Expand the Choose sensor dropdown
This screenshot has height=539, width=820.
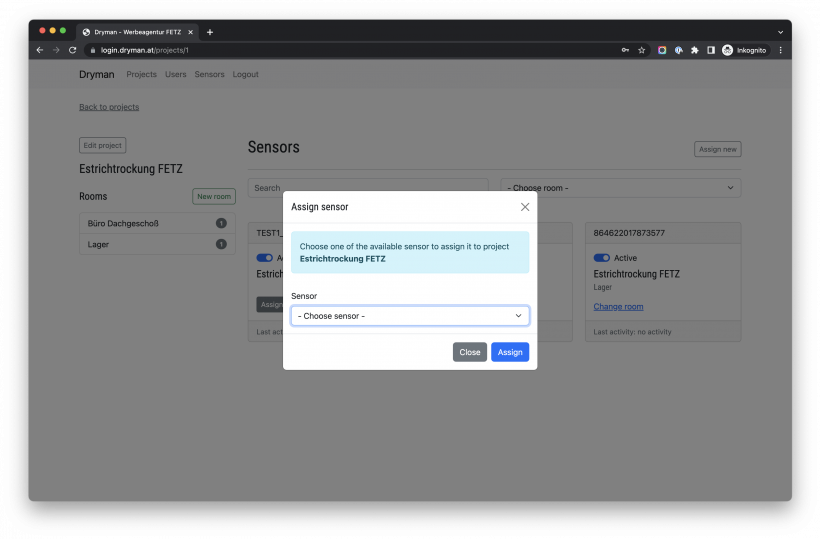coord(410,316)
